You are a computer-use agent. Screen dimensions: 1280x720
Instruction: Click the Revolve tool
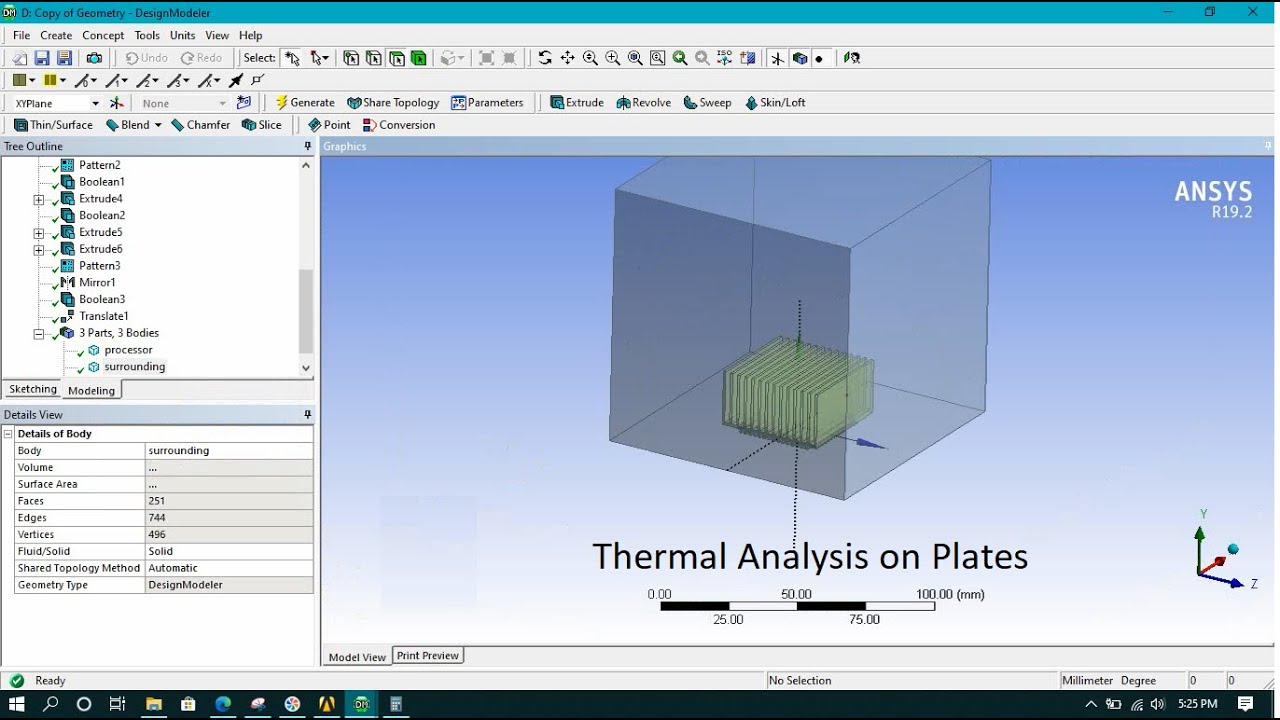coord(644,103)
